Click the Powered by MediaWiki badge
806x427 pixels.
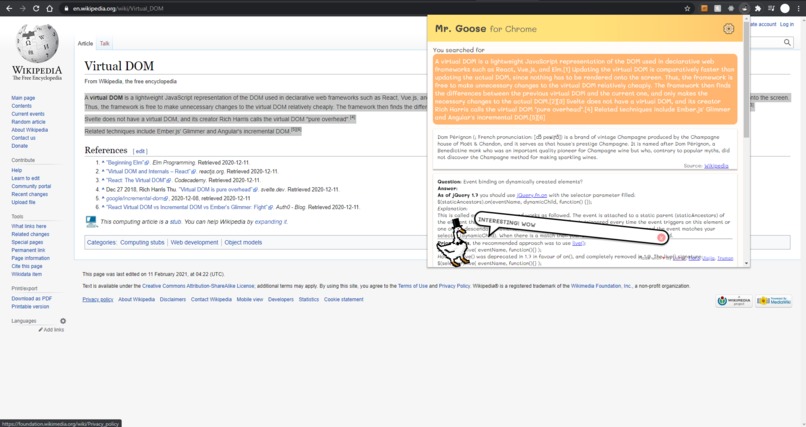coord(774,301)
